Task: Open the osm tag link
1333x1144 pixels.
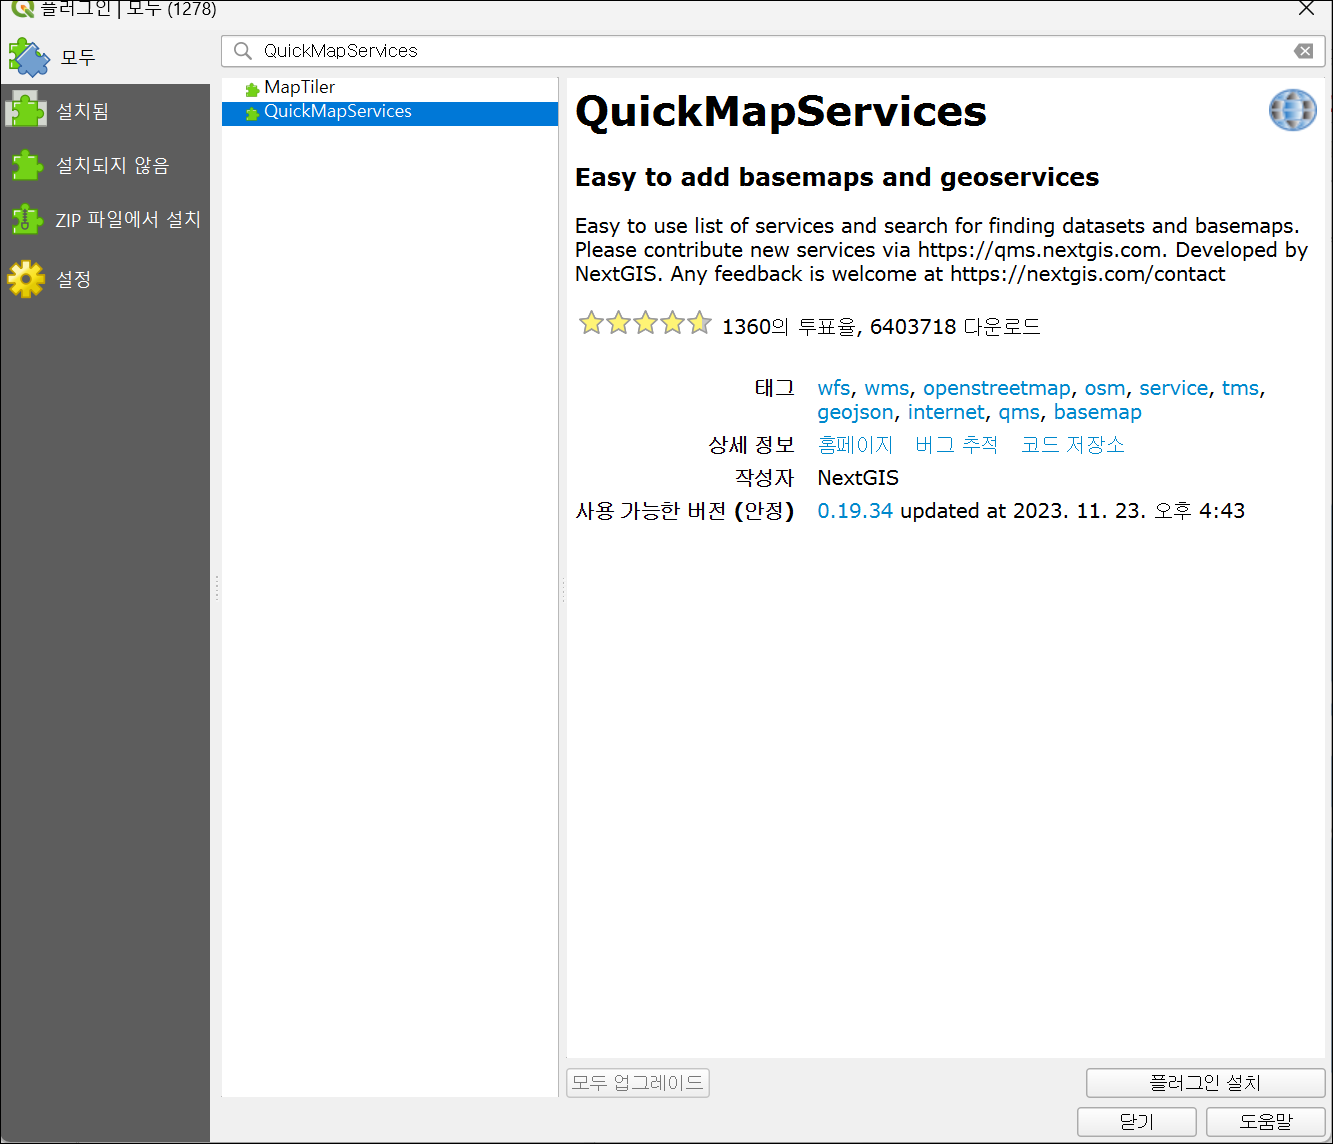Action: (x=1105, y=388)
